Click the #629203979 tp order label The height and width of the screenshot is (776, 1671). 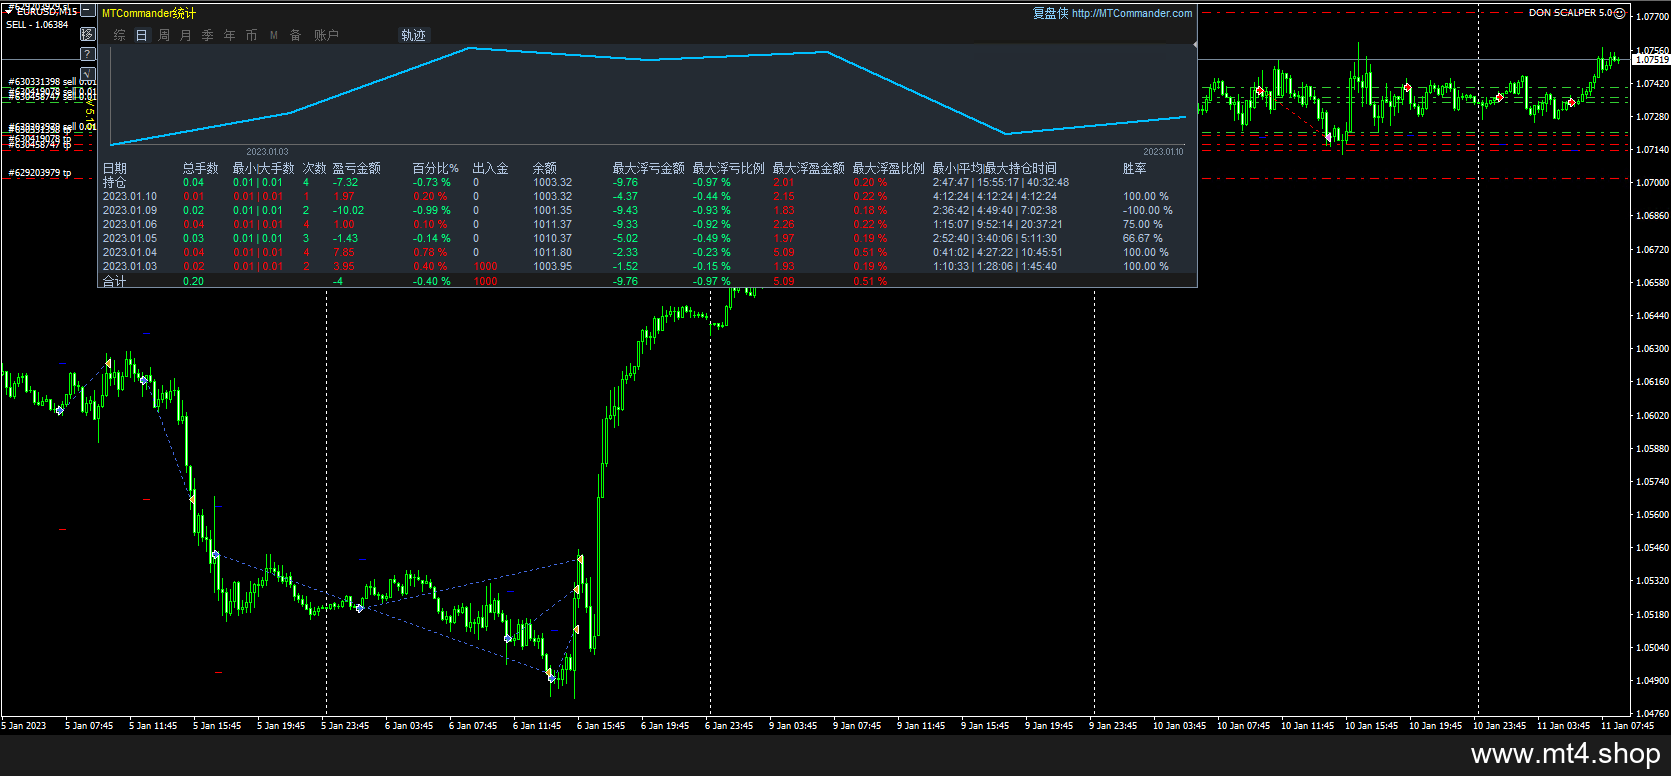(40, 173)
